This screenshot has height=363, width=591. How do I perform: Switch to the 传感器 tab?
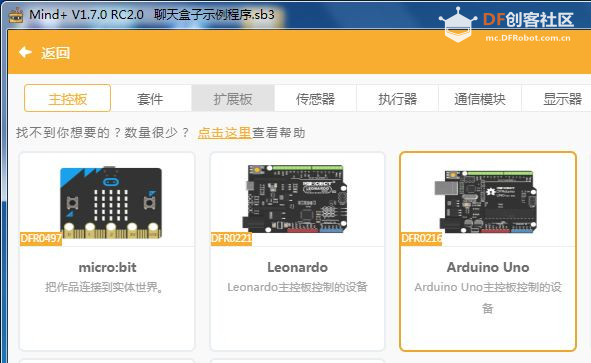(315, 98)
